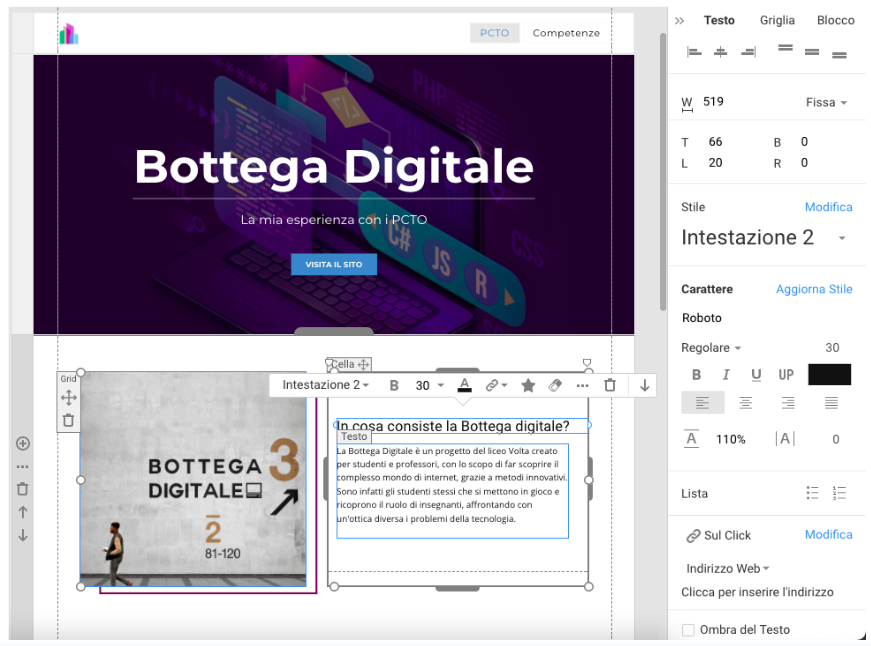Open the Intestazione 2 style dropdown in panel

(842, 238)
